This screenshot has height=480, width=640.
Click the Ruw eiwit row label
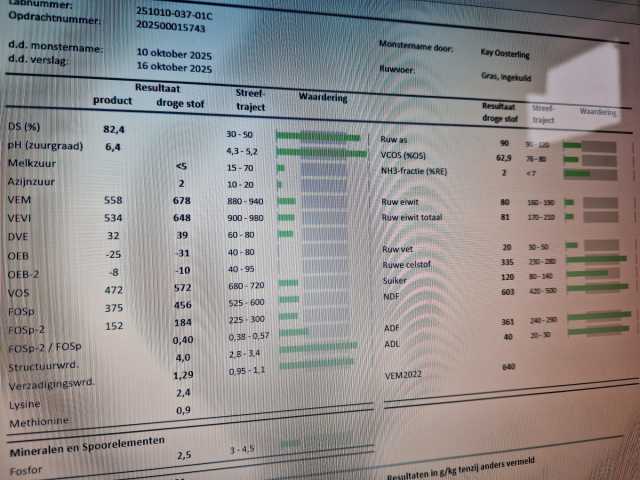(x=400, y=202)
